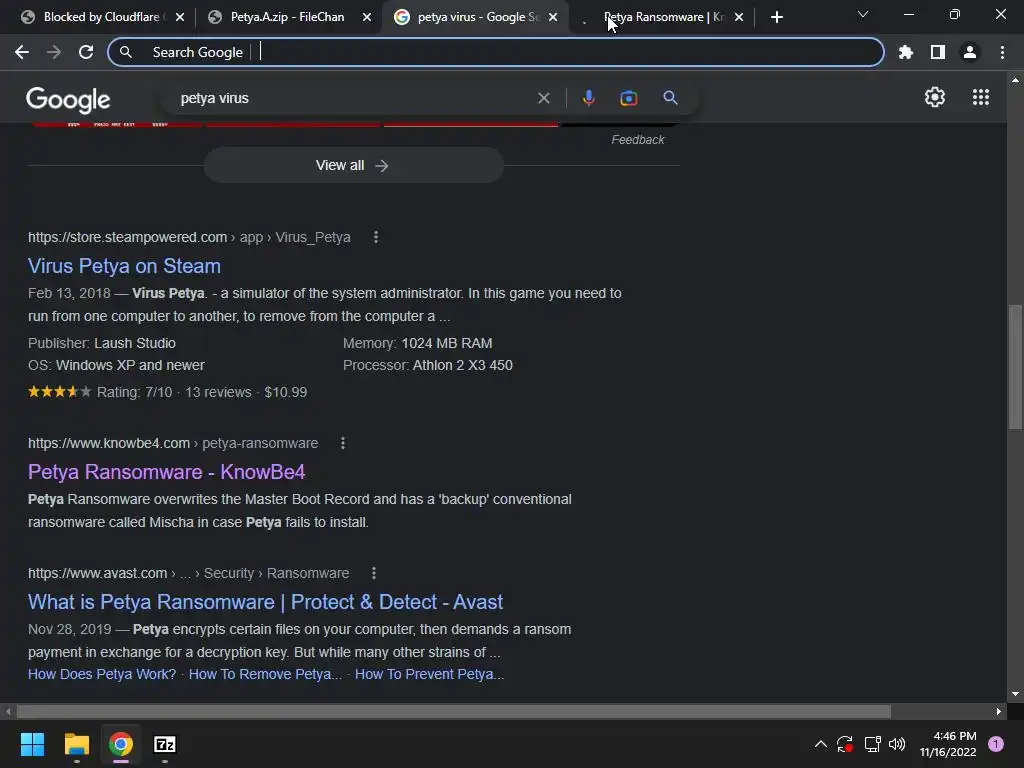Open Google quick settings gear
The width and height of the screenshot is (1024, 768).
(935, 97)
